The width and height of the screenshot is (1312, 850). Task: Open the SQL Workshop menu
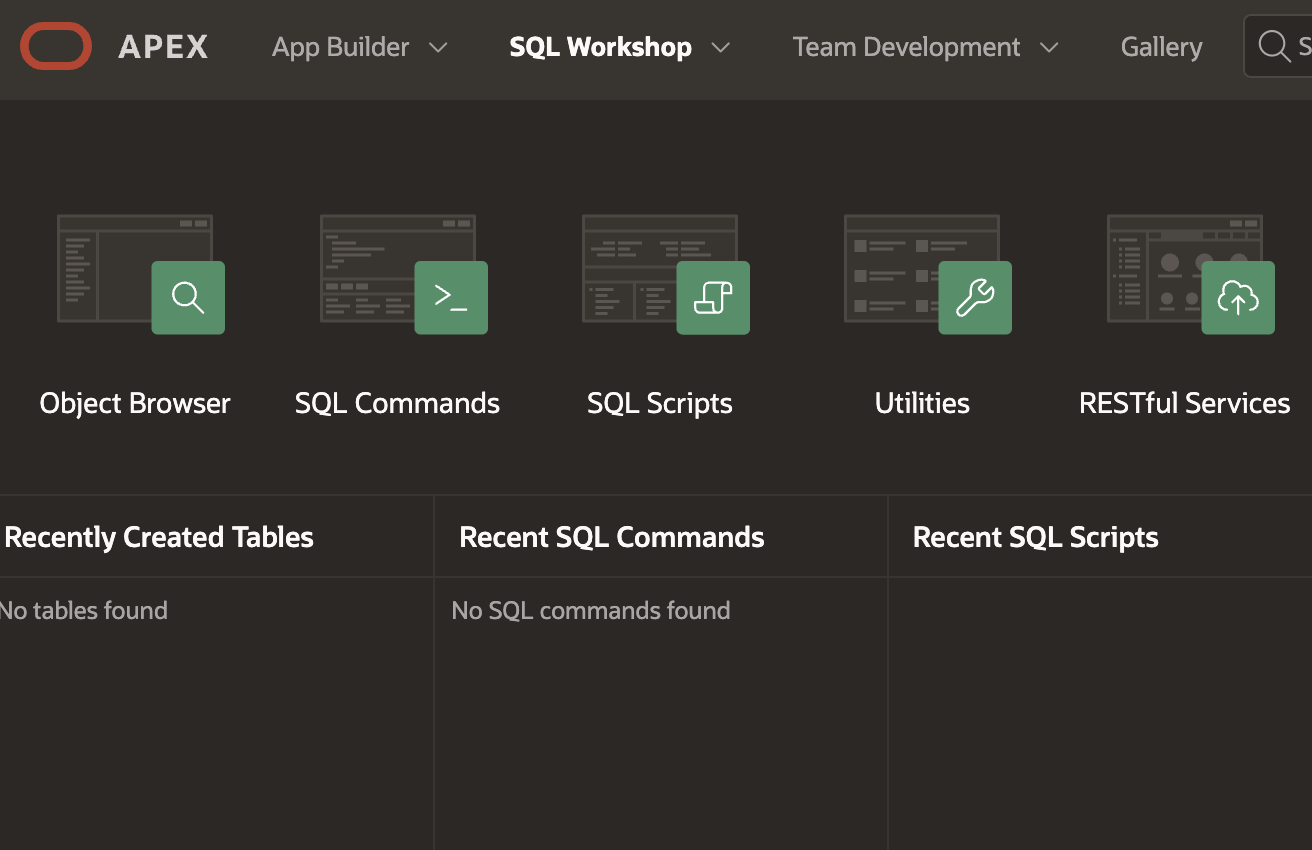coord(600,47)
